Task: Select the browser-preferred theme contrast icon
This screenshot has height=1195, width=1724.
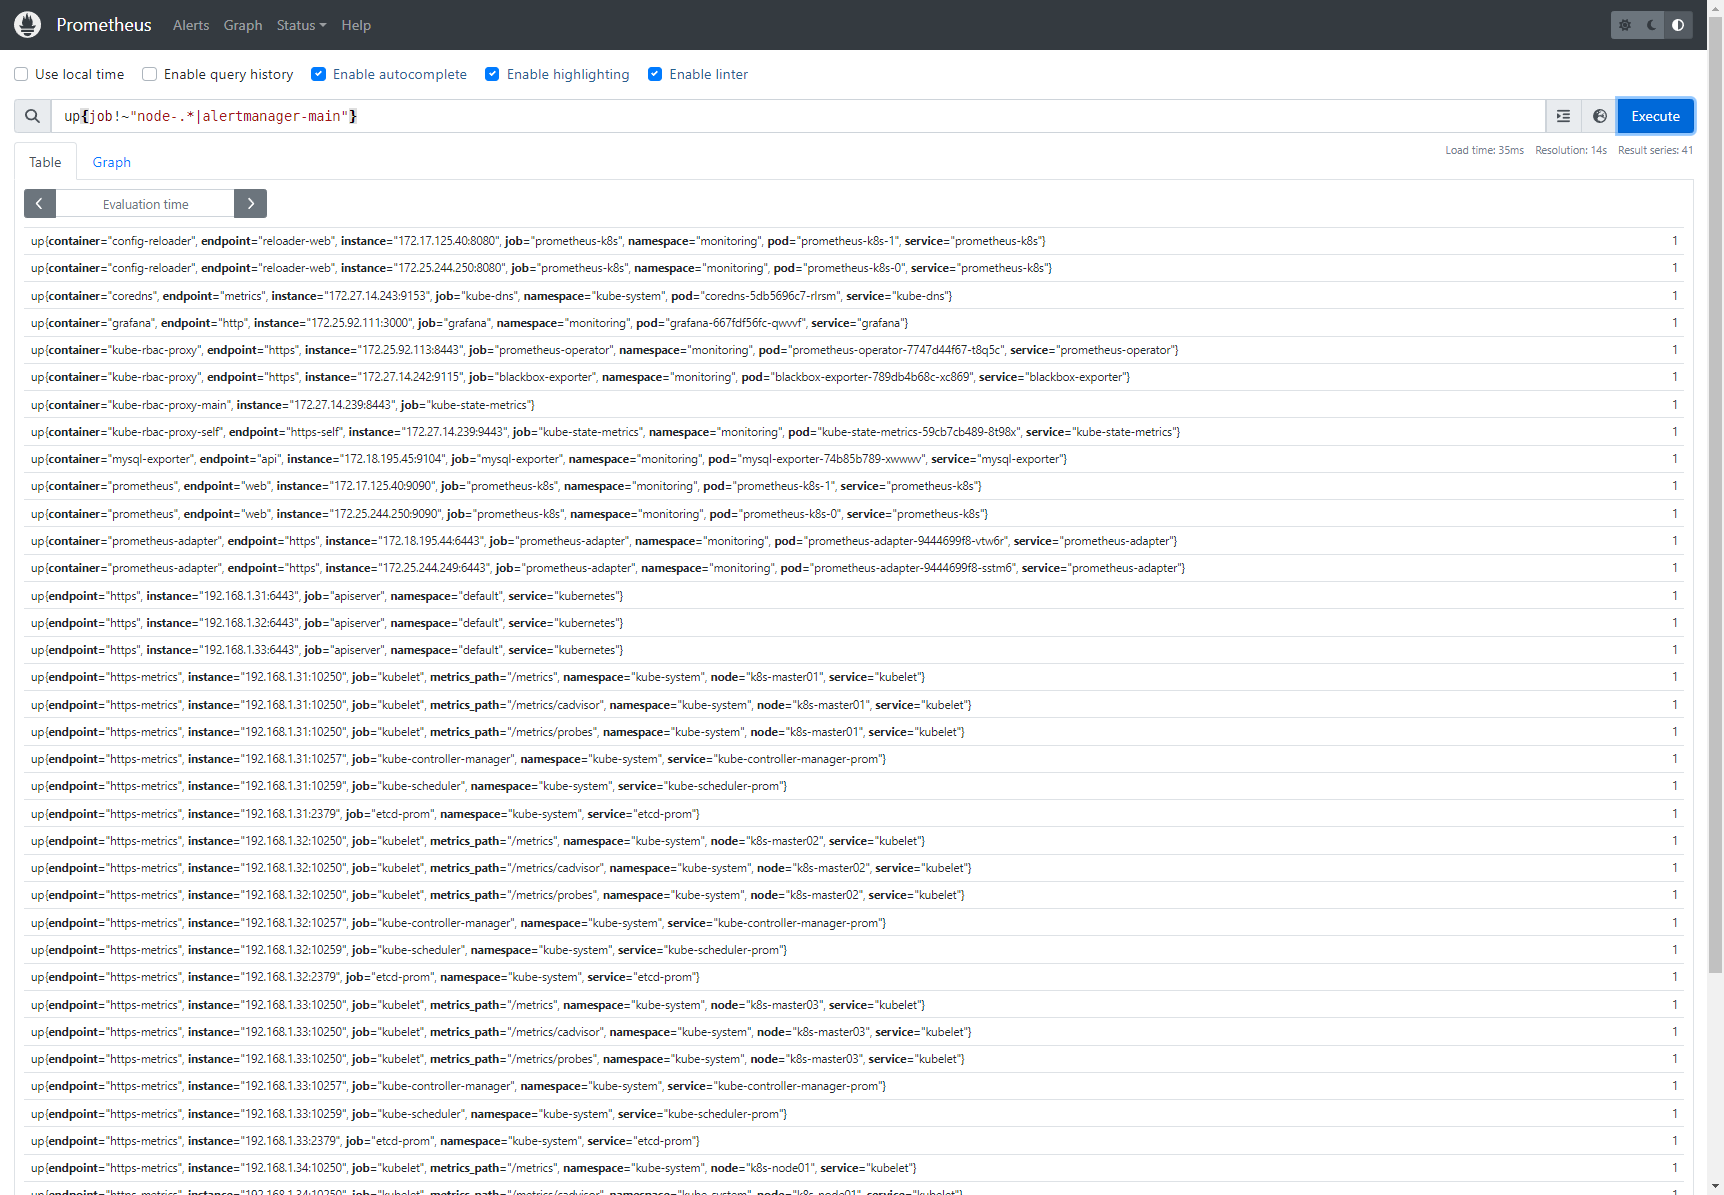Action: point(1678,25)
